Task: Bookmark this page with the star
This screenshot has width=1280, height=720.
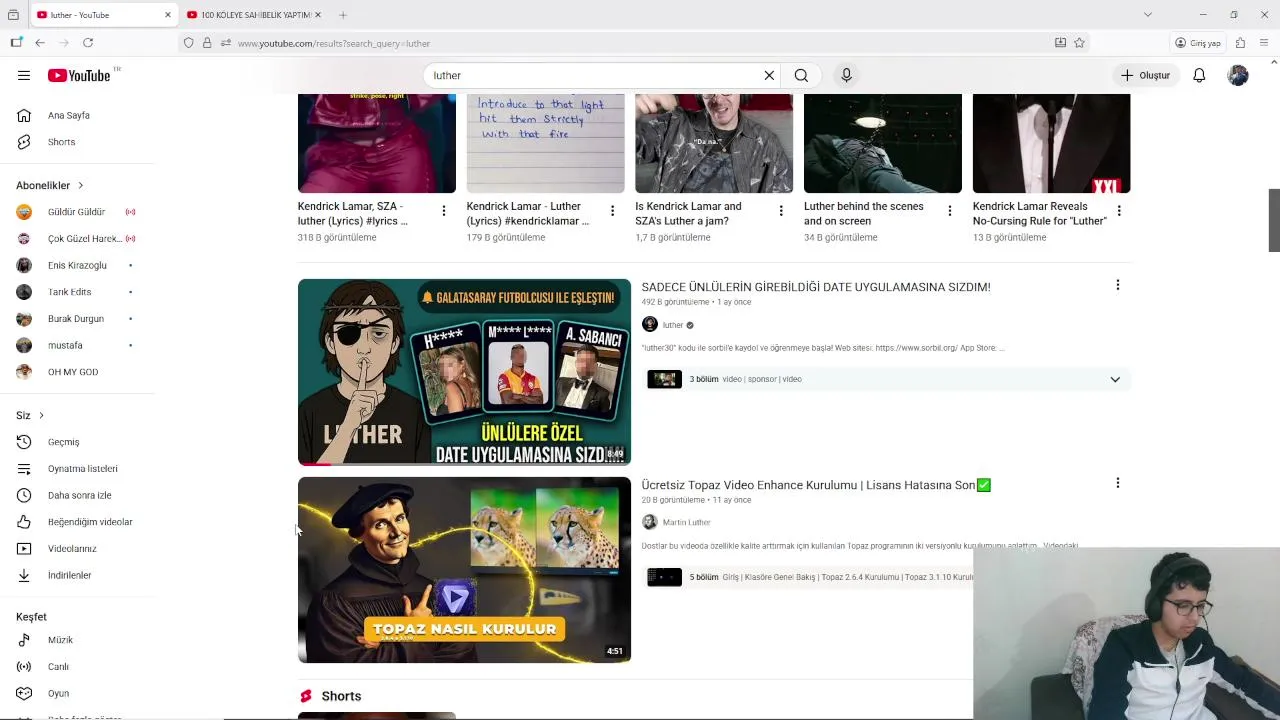Action: pyautogui.click(x=1079, y=43)
